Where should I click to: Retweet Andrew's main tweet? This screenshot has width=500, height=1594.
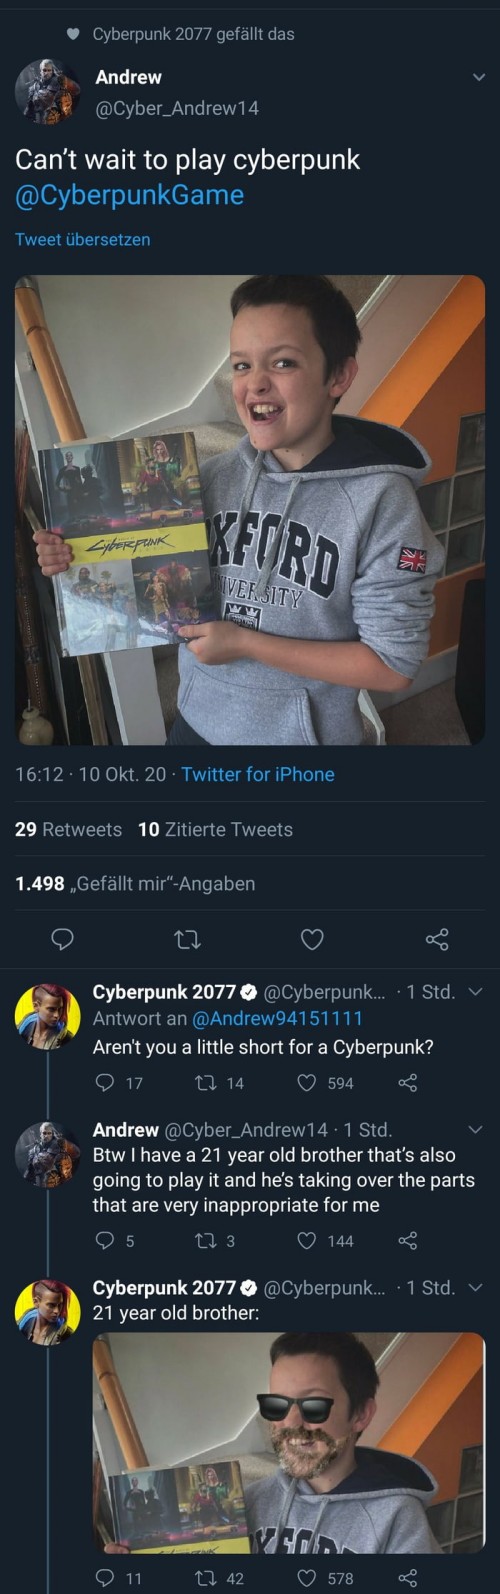187,939
